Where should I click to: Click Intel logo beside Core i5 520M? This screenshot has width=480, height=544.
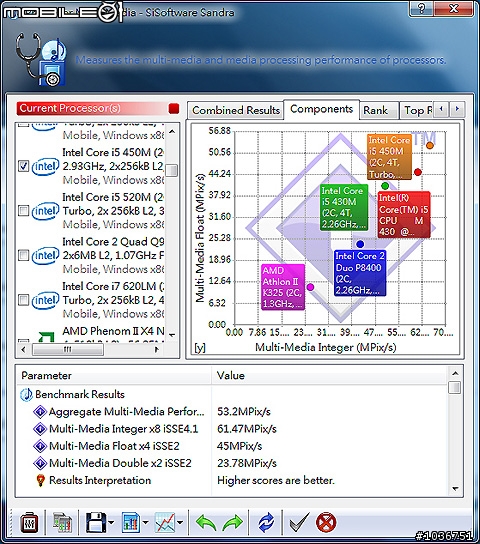coord(45,211)
